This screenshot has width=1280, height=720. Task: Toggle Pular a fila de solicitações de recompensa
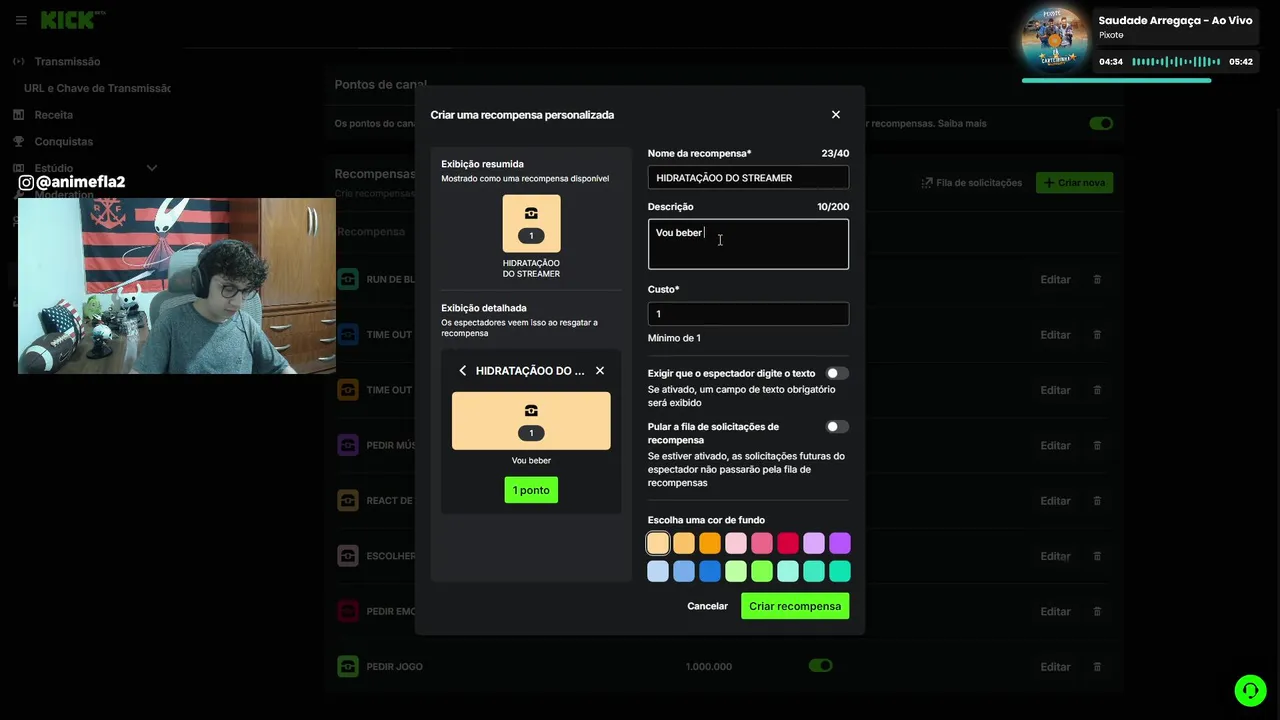(x=837, y=427)
